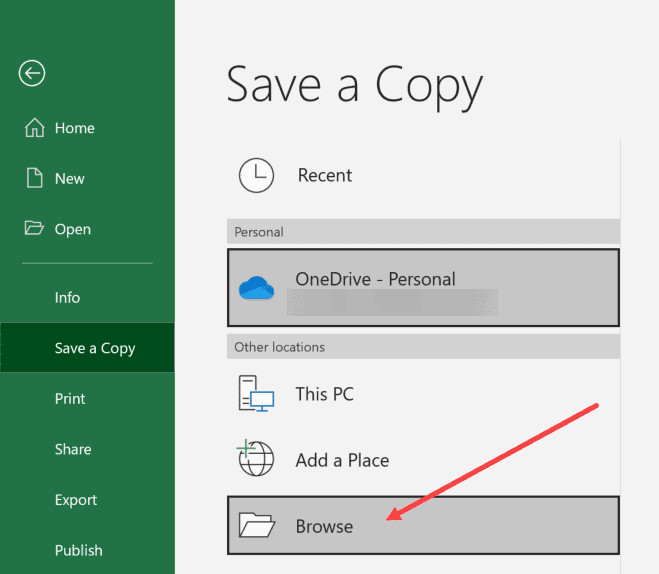Click the 'Recent' text label

325,176
